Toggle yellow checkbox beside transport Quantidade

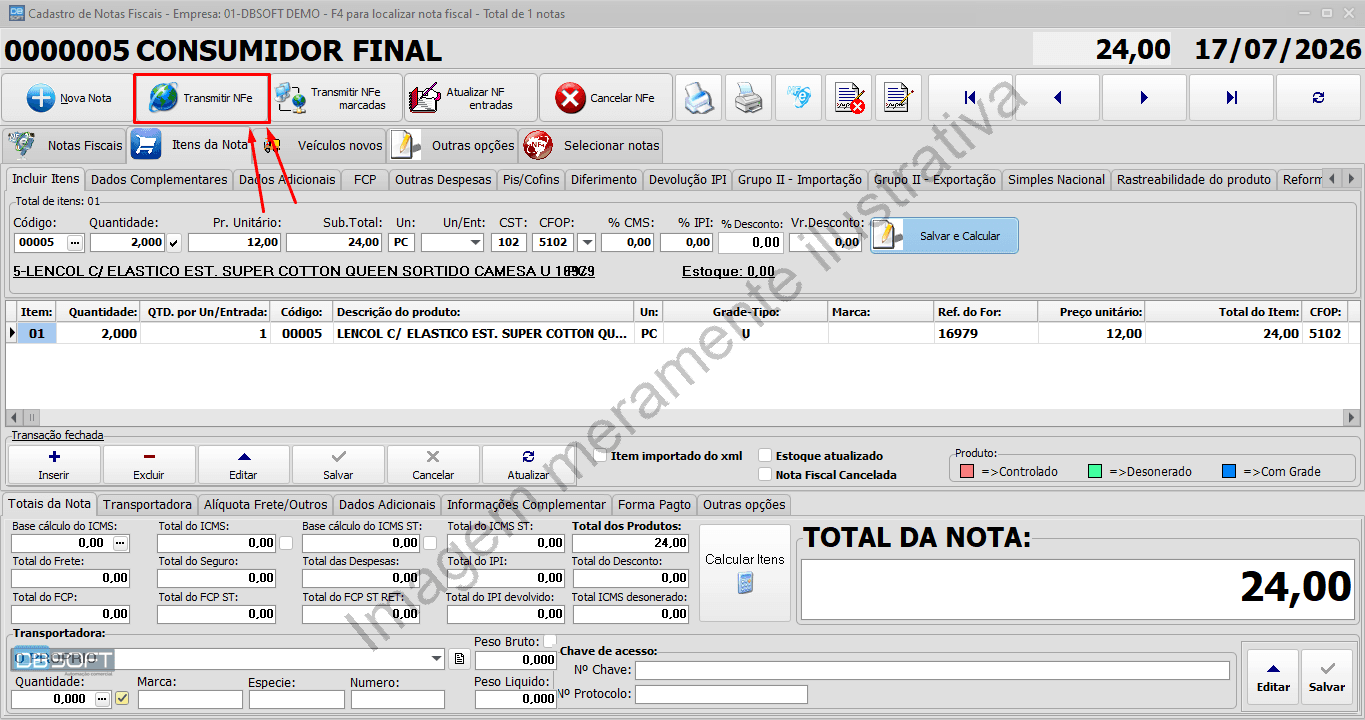(x=122, y=699)
